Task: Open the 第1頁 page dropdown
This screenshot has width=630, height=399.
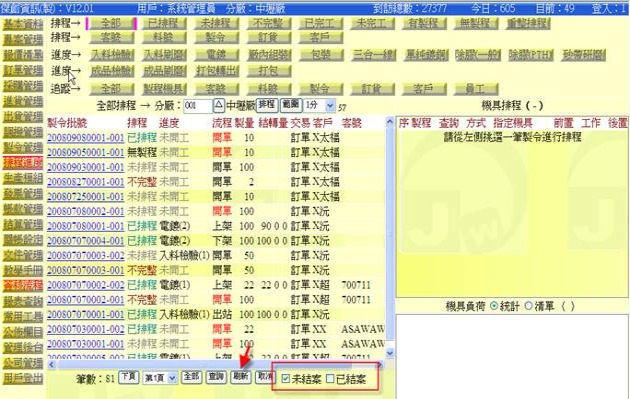Action: click(x=160, y=378)
